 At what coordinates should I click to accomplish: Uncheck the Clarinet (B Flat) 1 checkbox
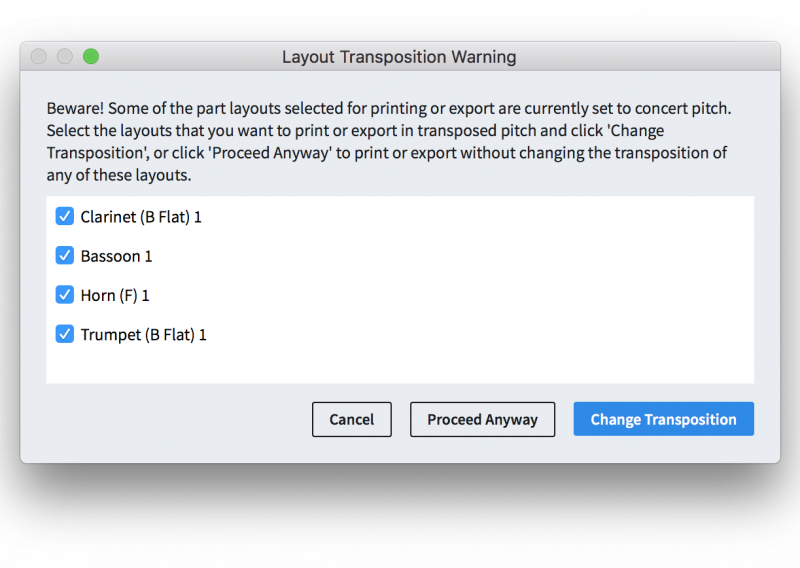click(65, 216)
